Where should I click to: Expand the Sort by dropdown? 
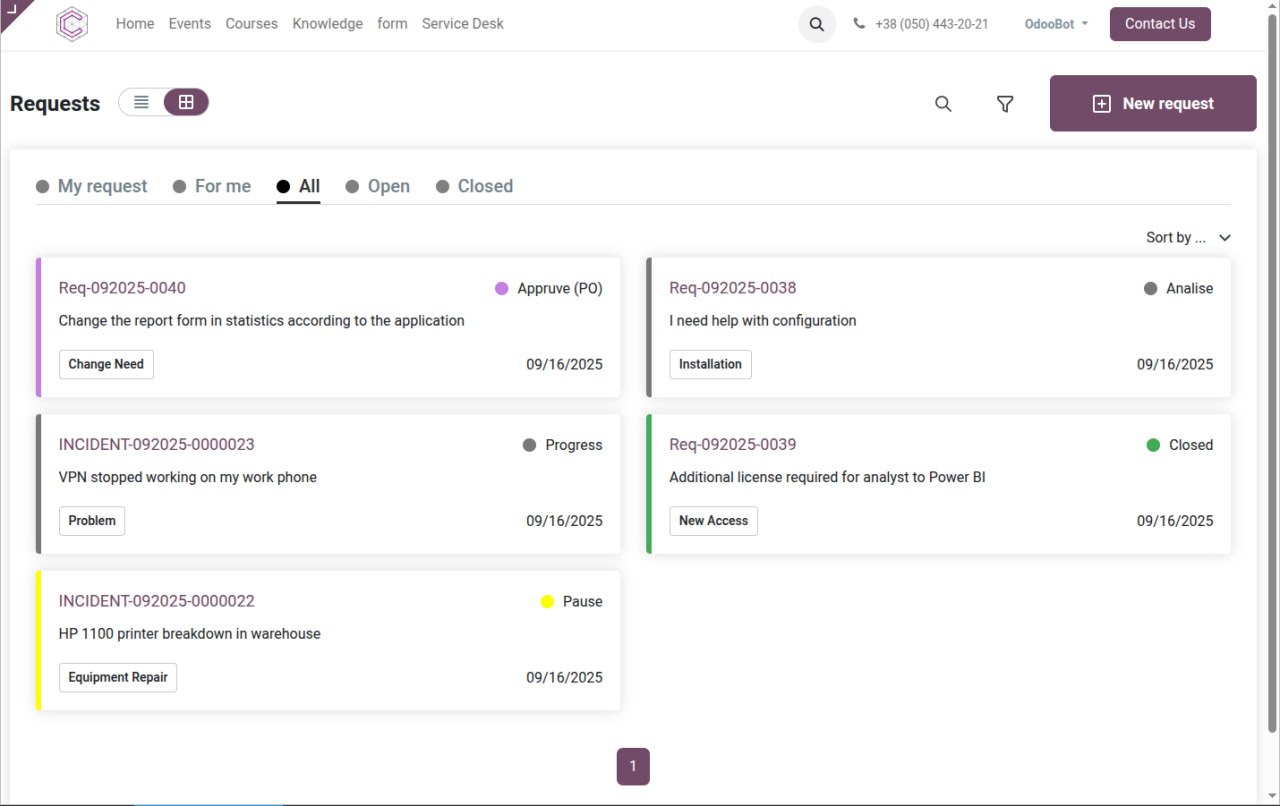pyautogui.click(x=1188, y=238)
